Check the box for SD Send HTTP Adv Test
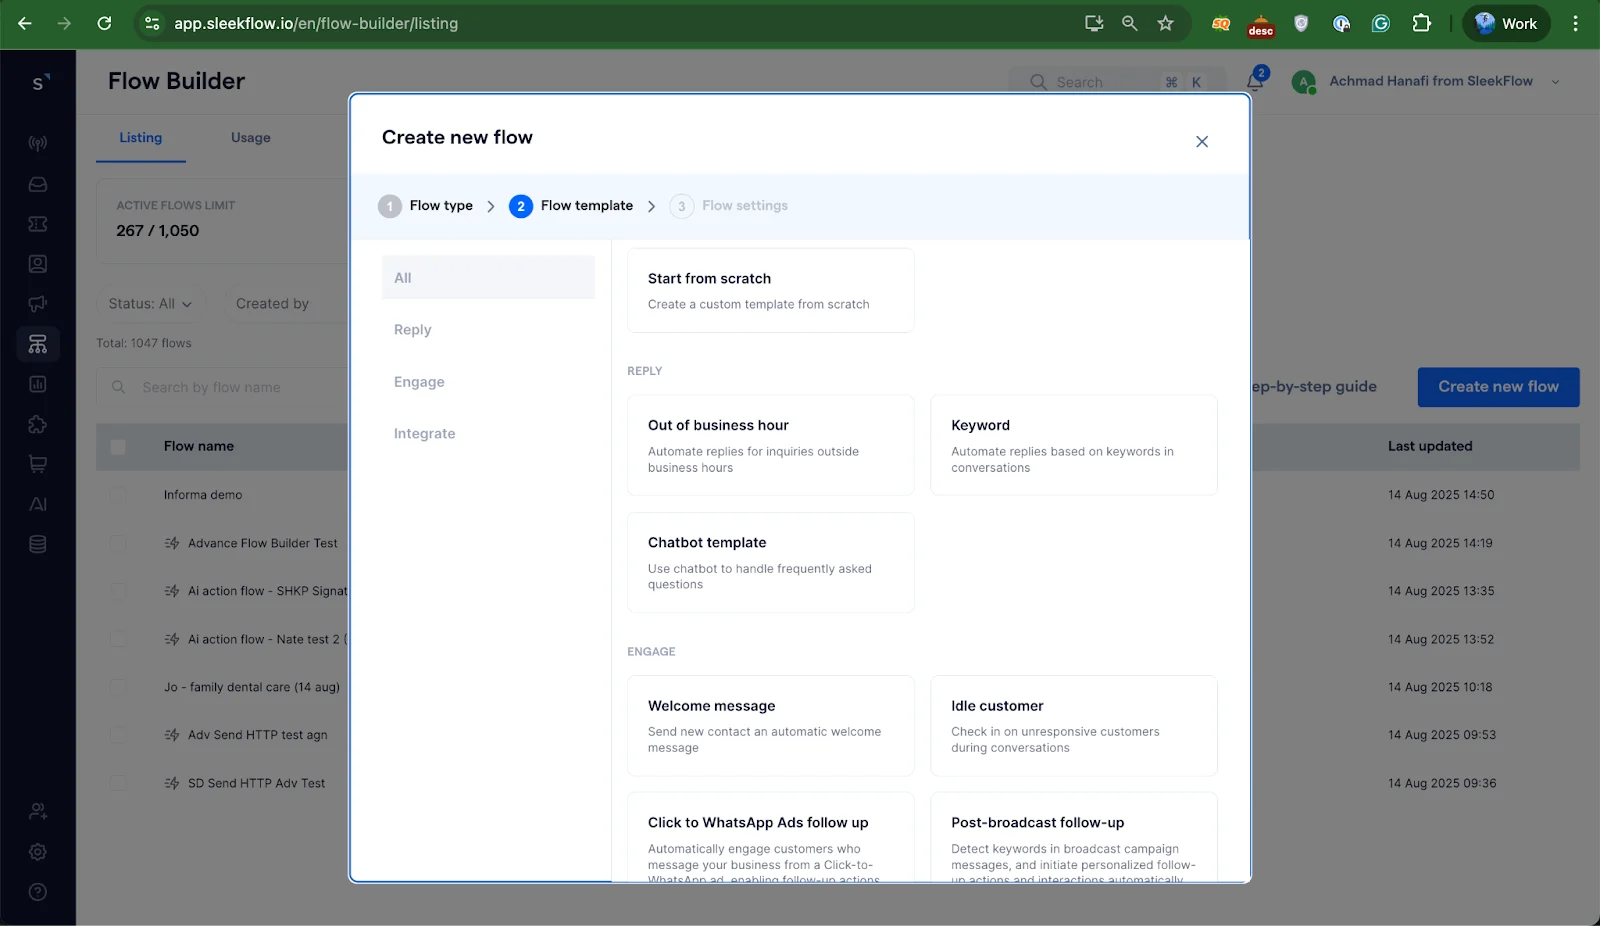1600x926 pixels. [118, 783]
